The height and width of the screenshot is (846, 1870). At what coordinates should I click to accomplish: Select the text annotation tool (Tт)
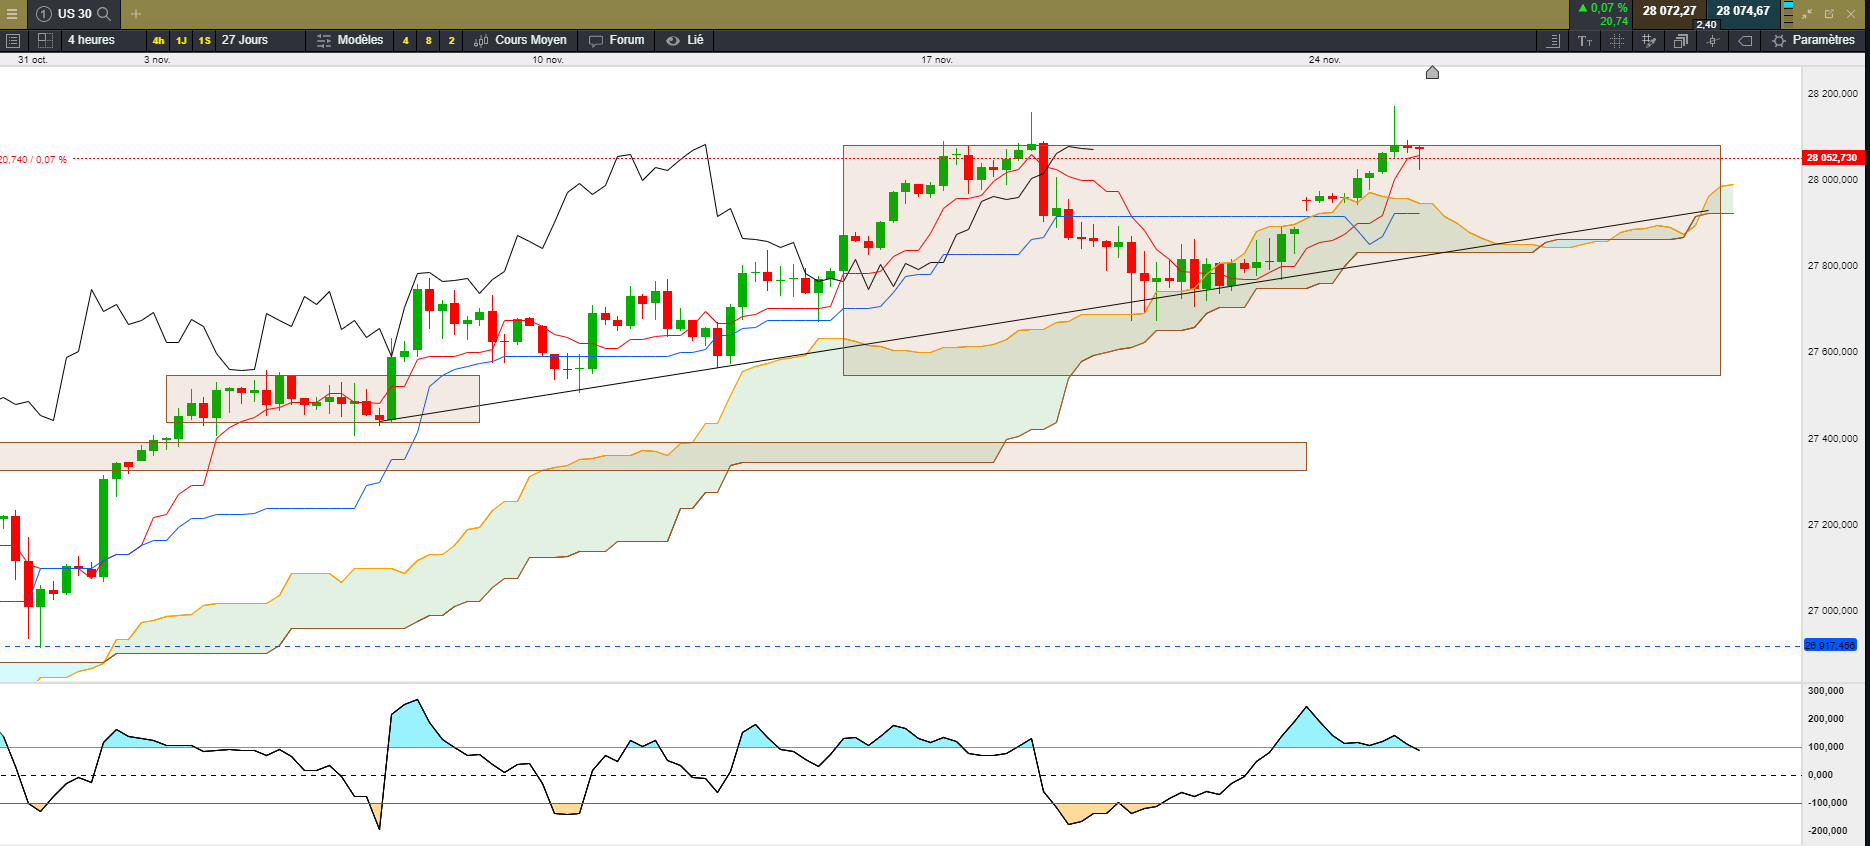pos(1585,41)
